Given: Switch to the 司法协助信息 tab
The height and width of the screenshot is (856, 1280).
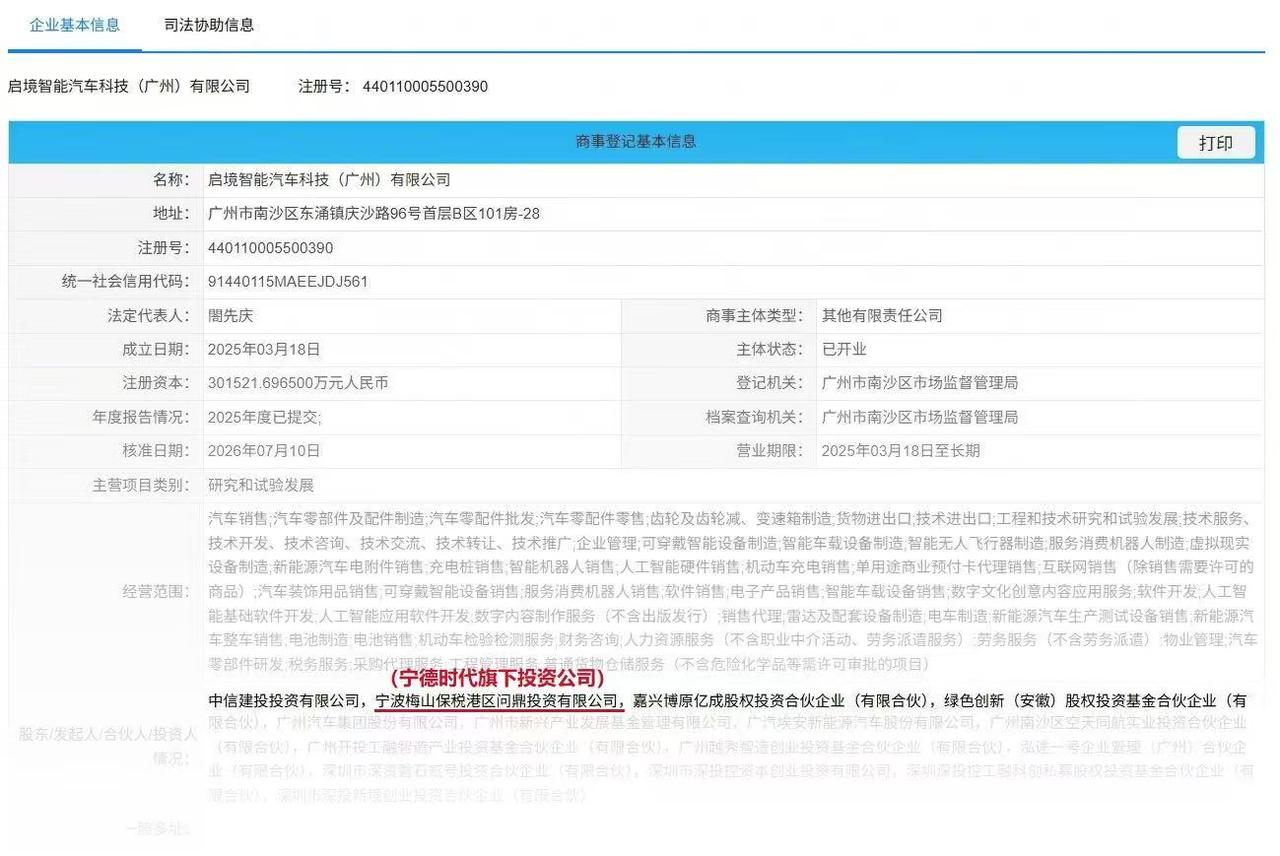Looking at the screenshot, I should (209, 25).
